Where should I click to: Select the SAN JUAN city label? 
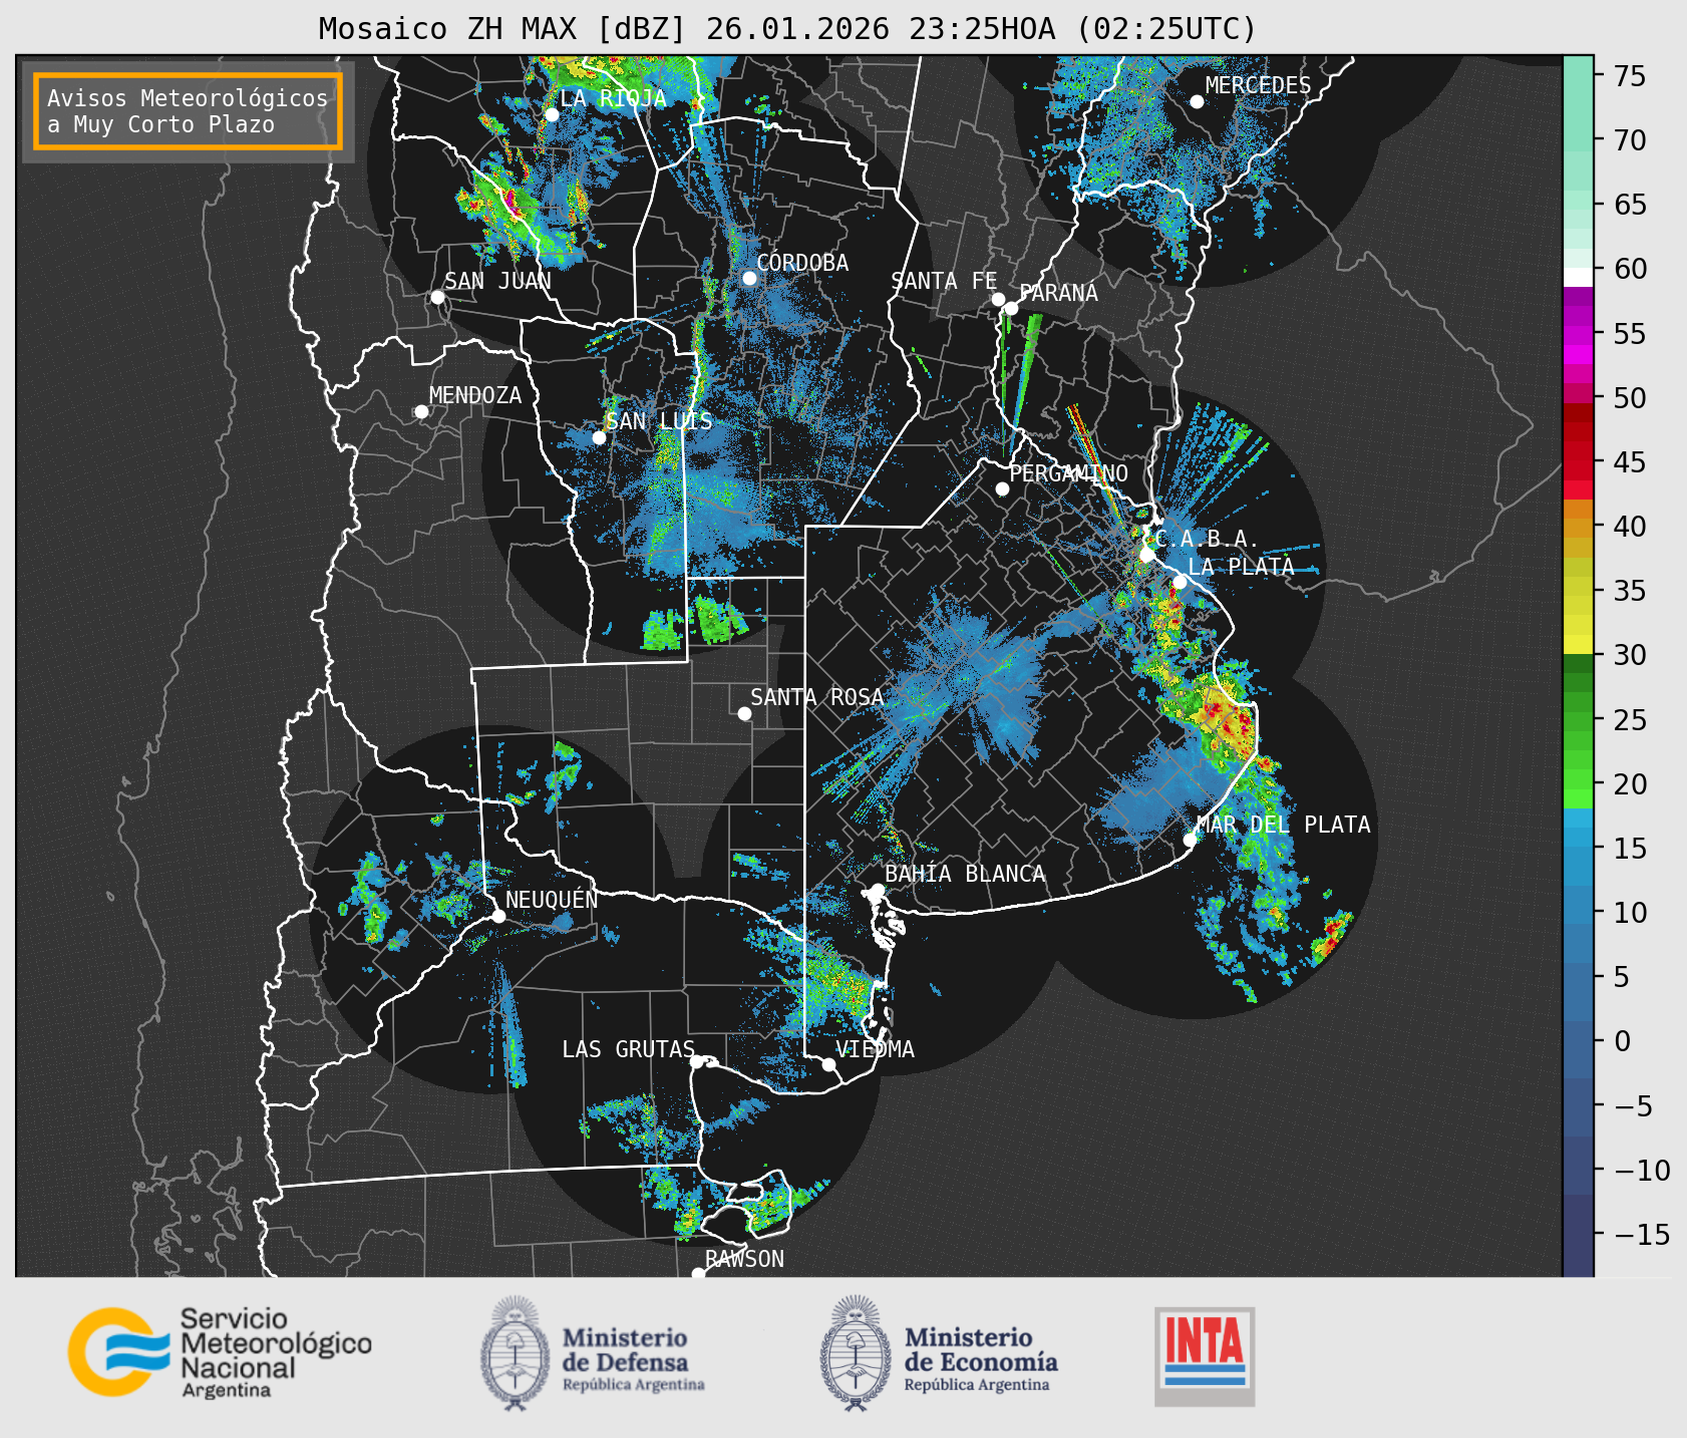(x=498, y=281)
